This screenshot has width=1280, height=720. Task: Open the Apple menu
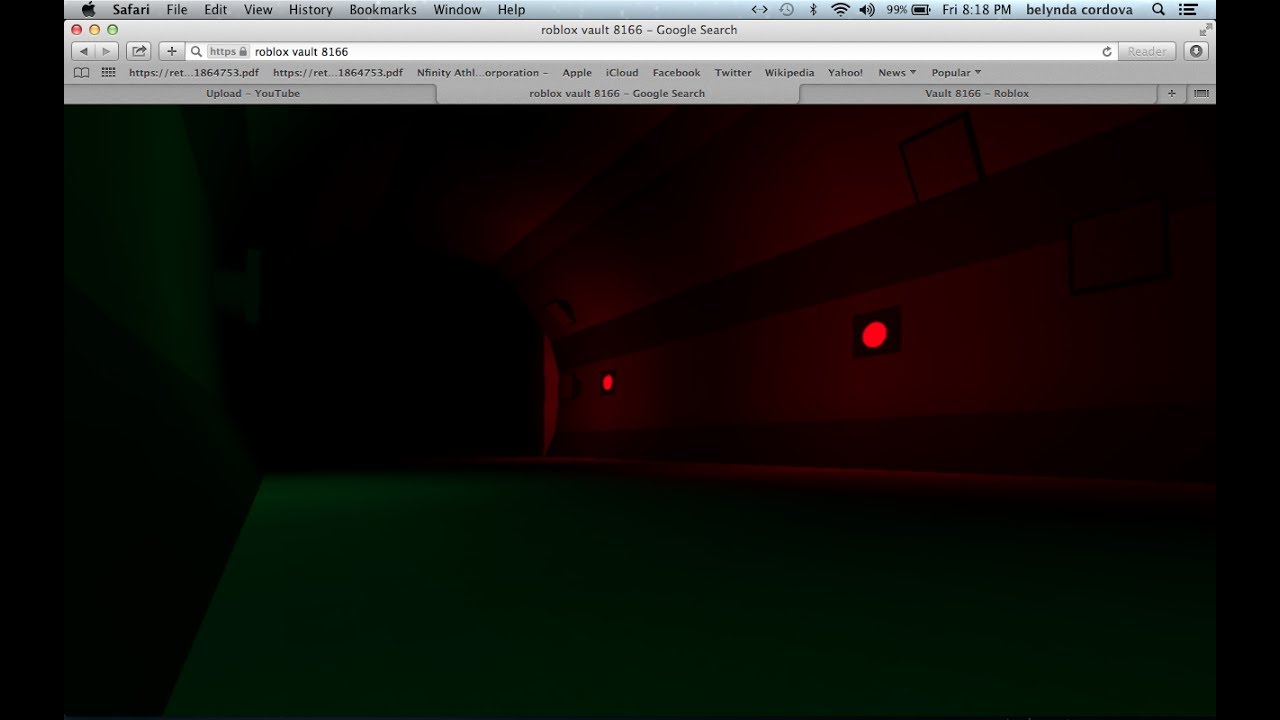click(88, 9)
